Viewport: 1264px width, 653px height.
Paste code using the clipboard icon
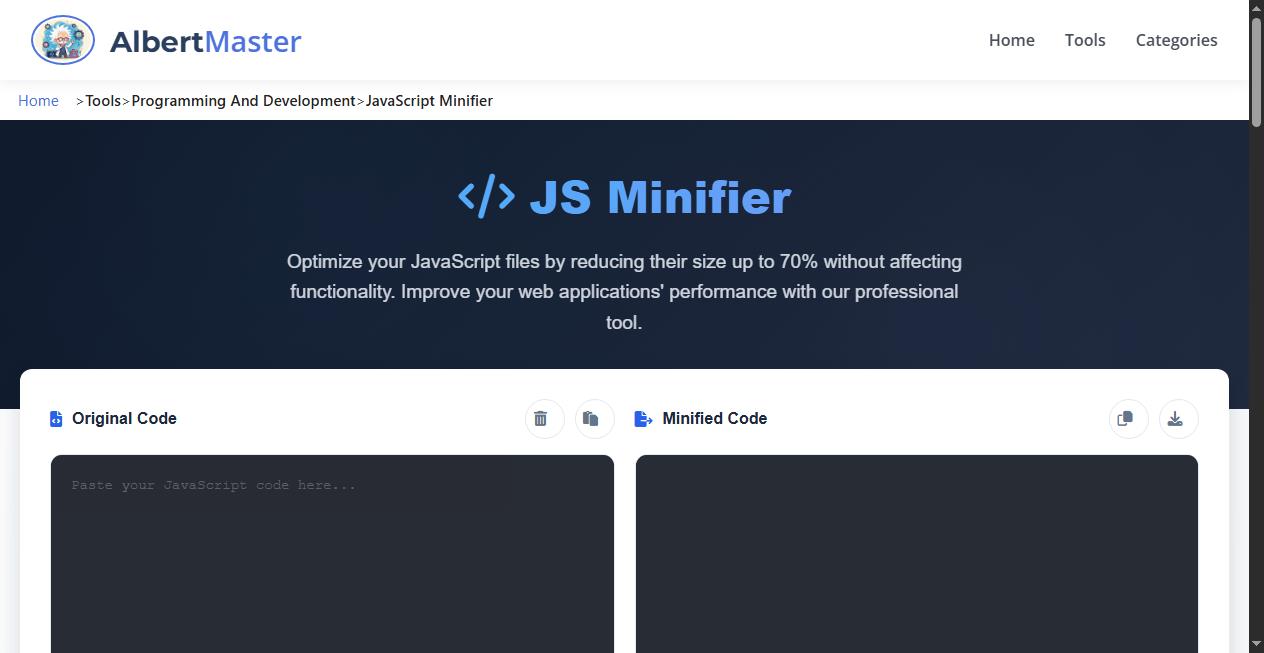592,418
